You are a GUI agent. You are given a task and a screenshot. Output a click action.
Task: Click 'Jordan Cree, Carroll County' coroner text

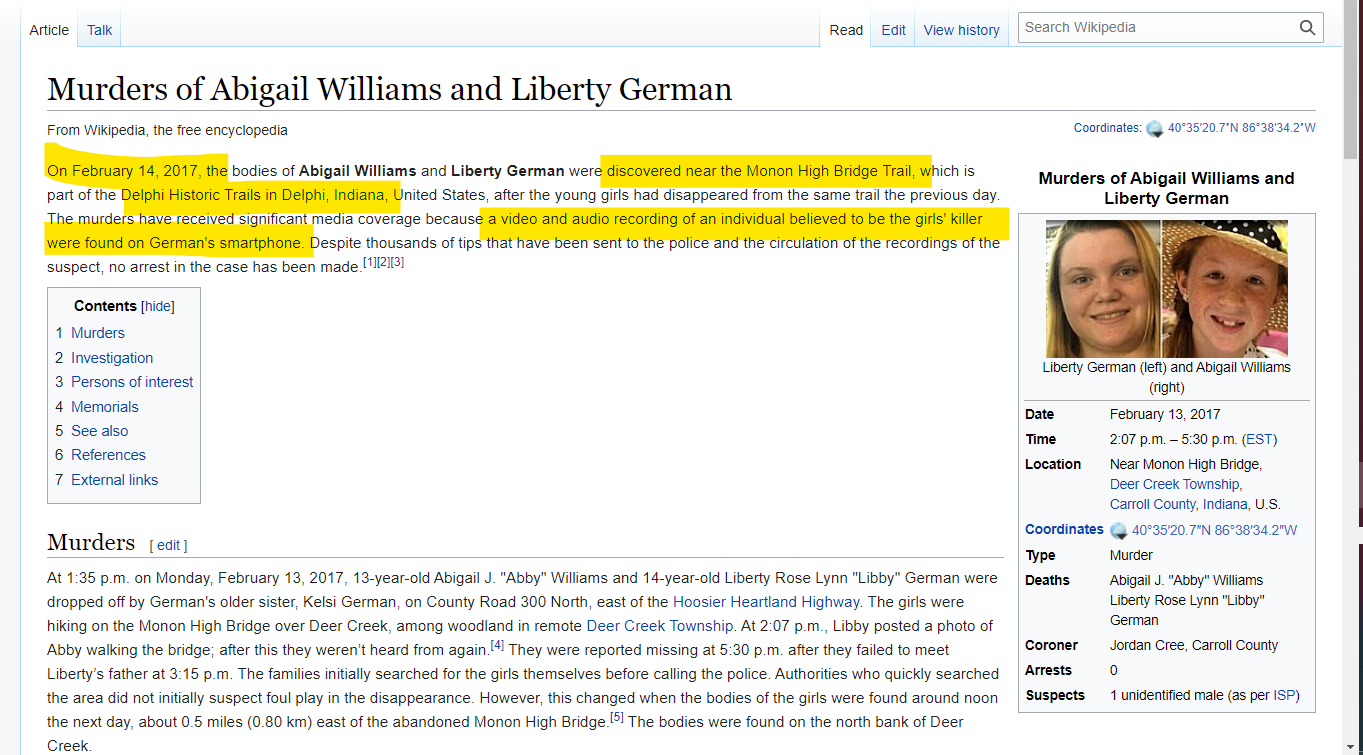tap(1195, 645)
